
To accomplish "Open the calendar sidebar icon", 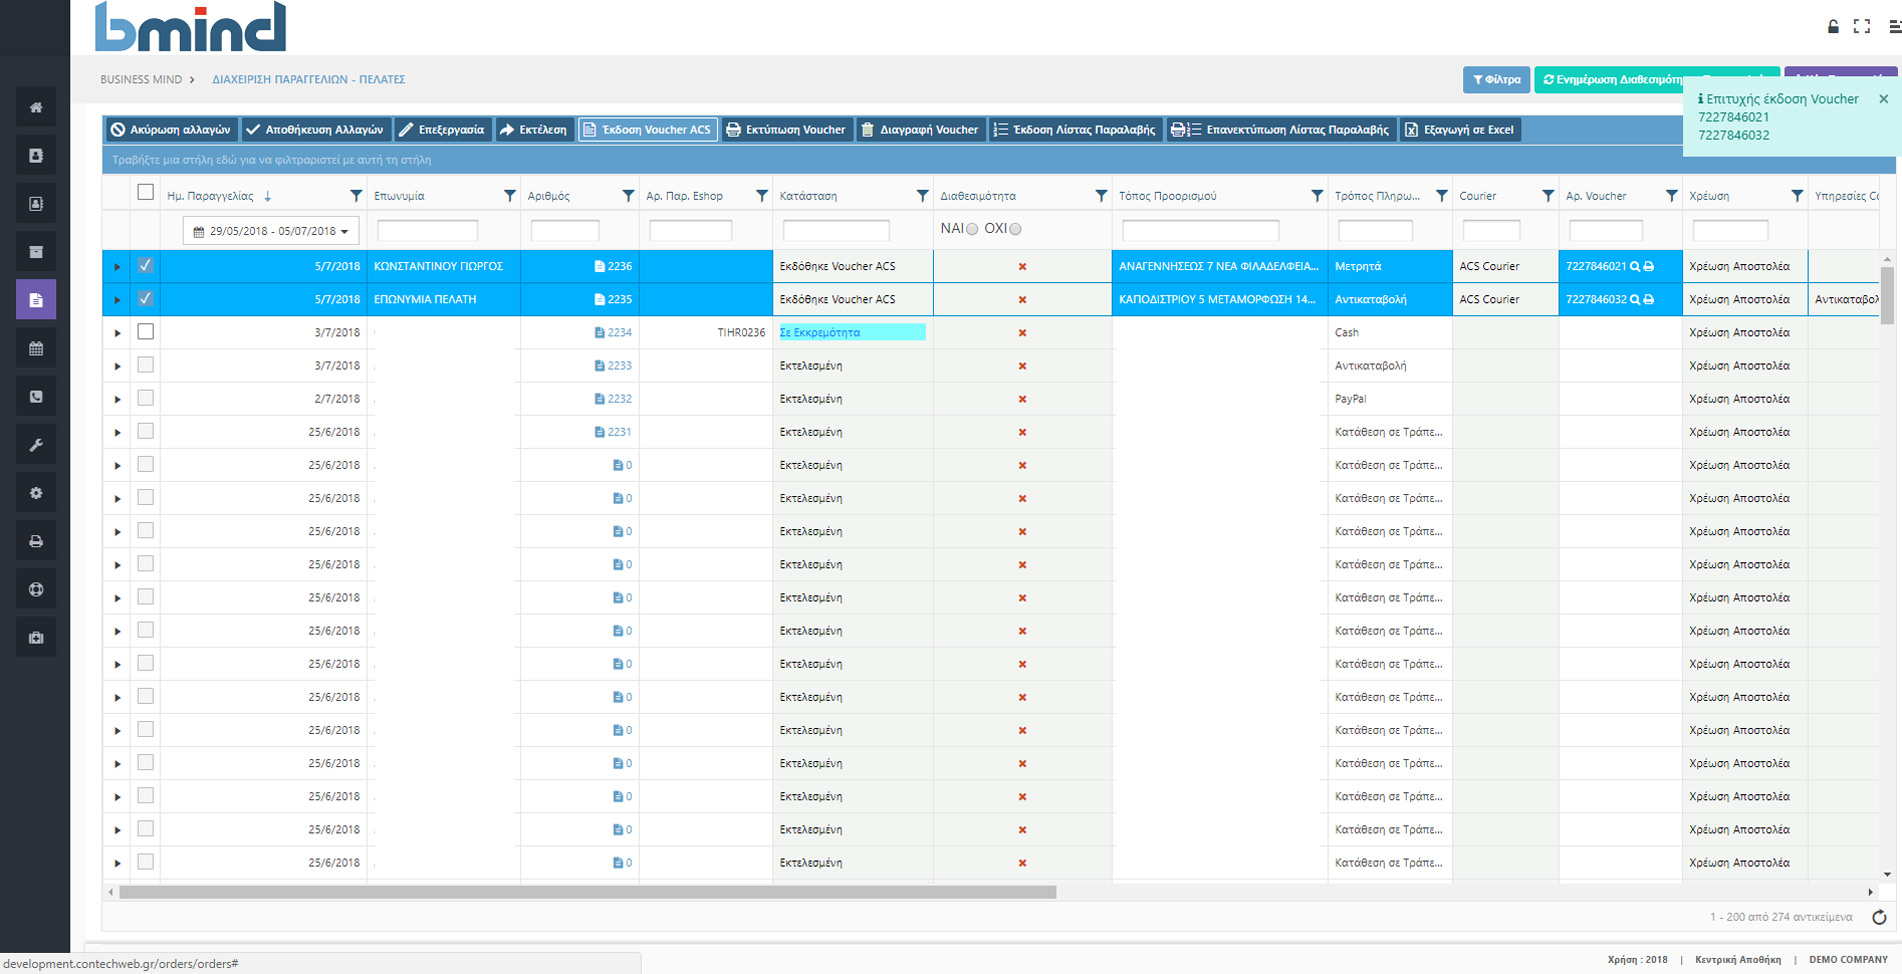I will (36, 348).
